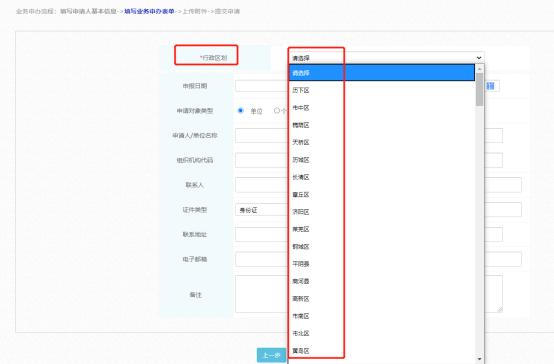Click 提交申请 step in breadcrumb
Screen dimensions: 554x364
pyautogui.click(x=228, y=11)
